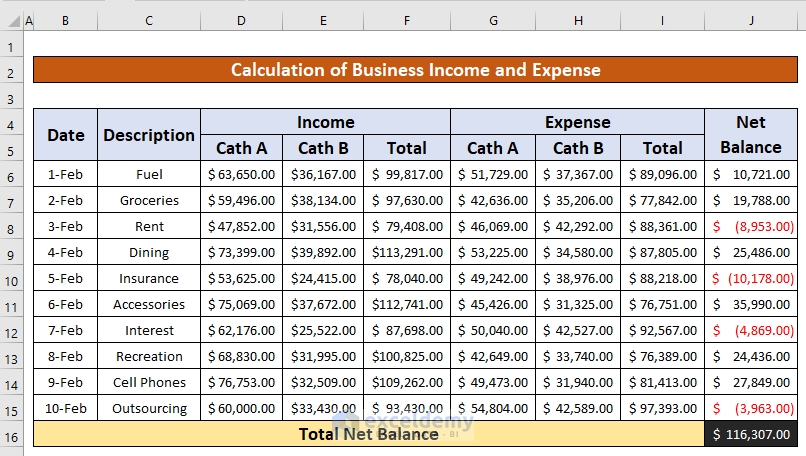Viewport: 806px width, 456px height.
Task: Click the merged Income header cell
Action: (x=325, y=122)
